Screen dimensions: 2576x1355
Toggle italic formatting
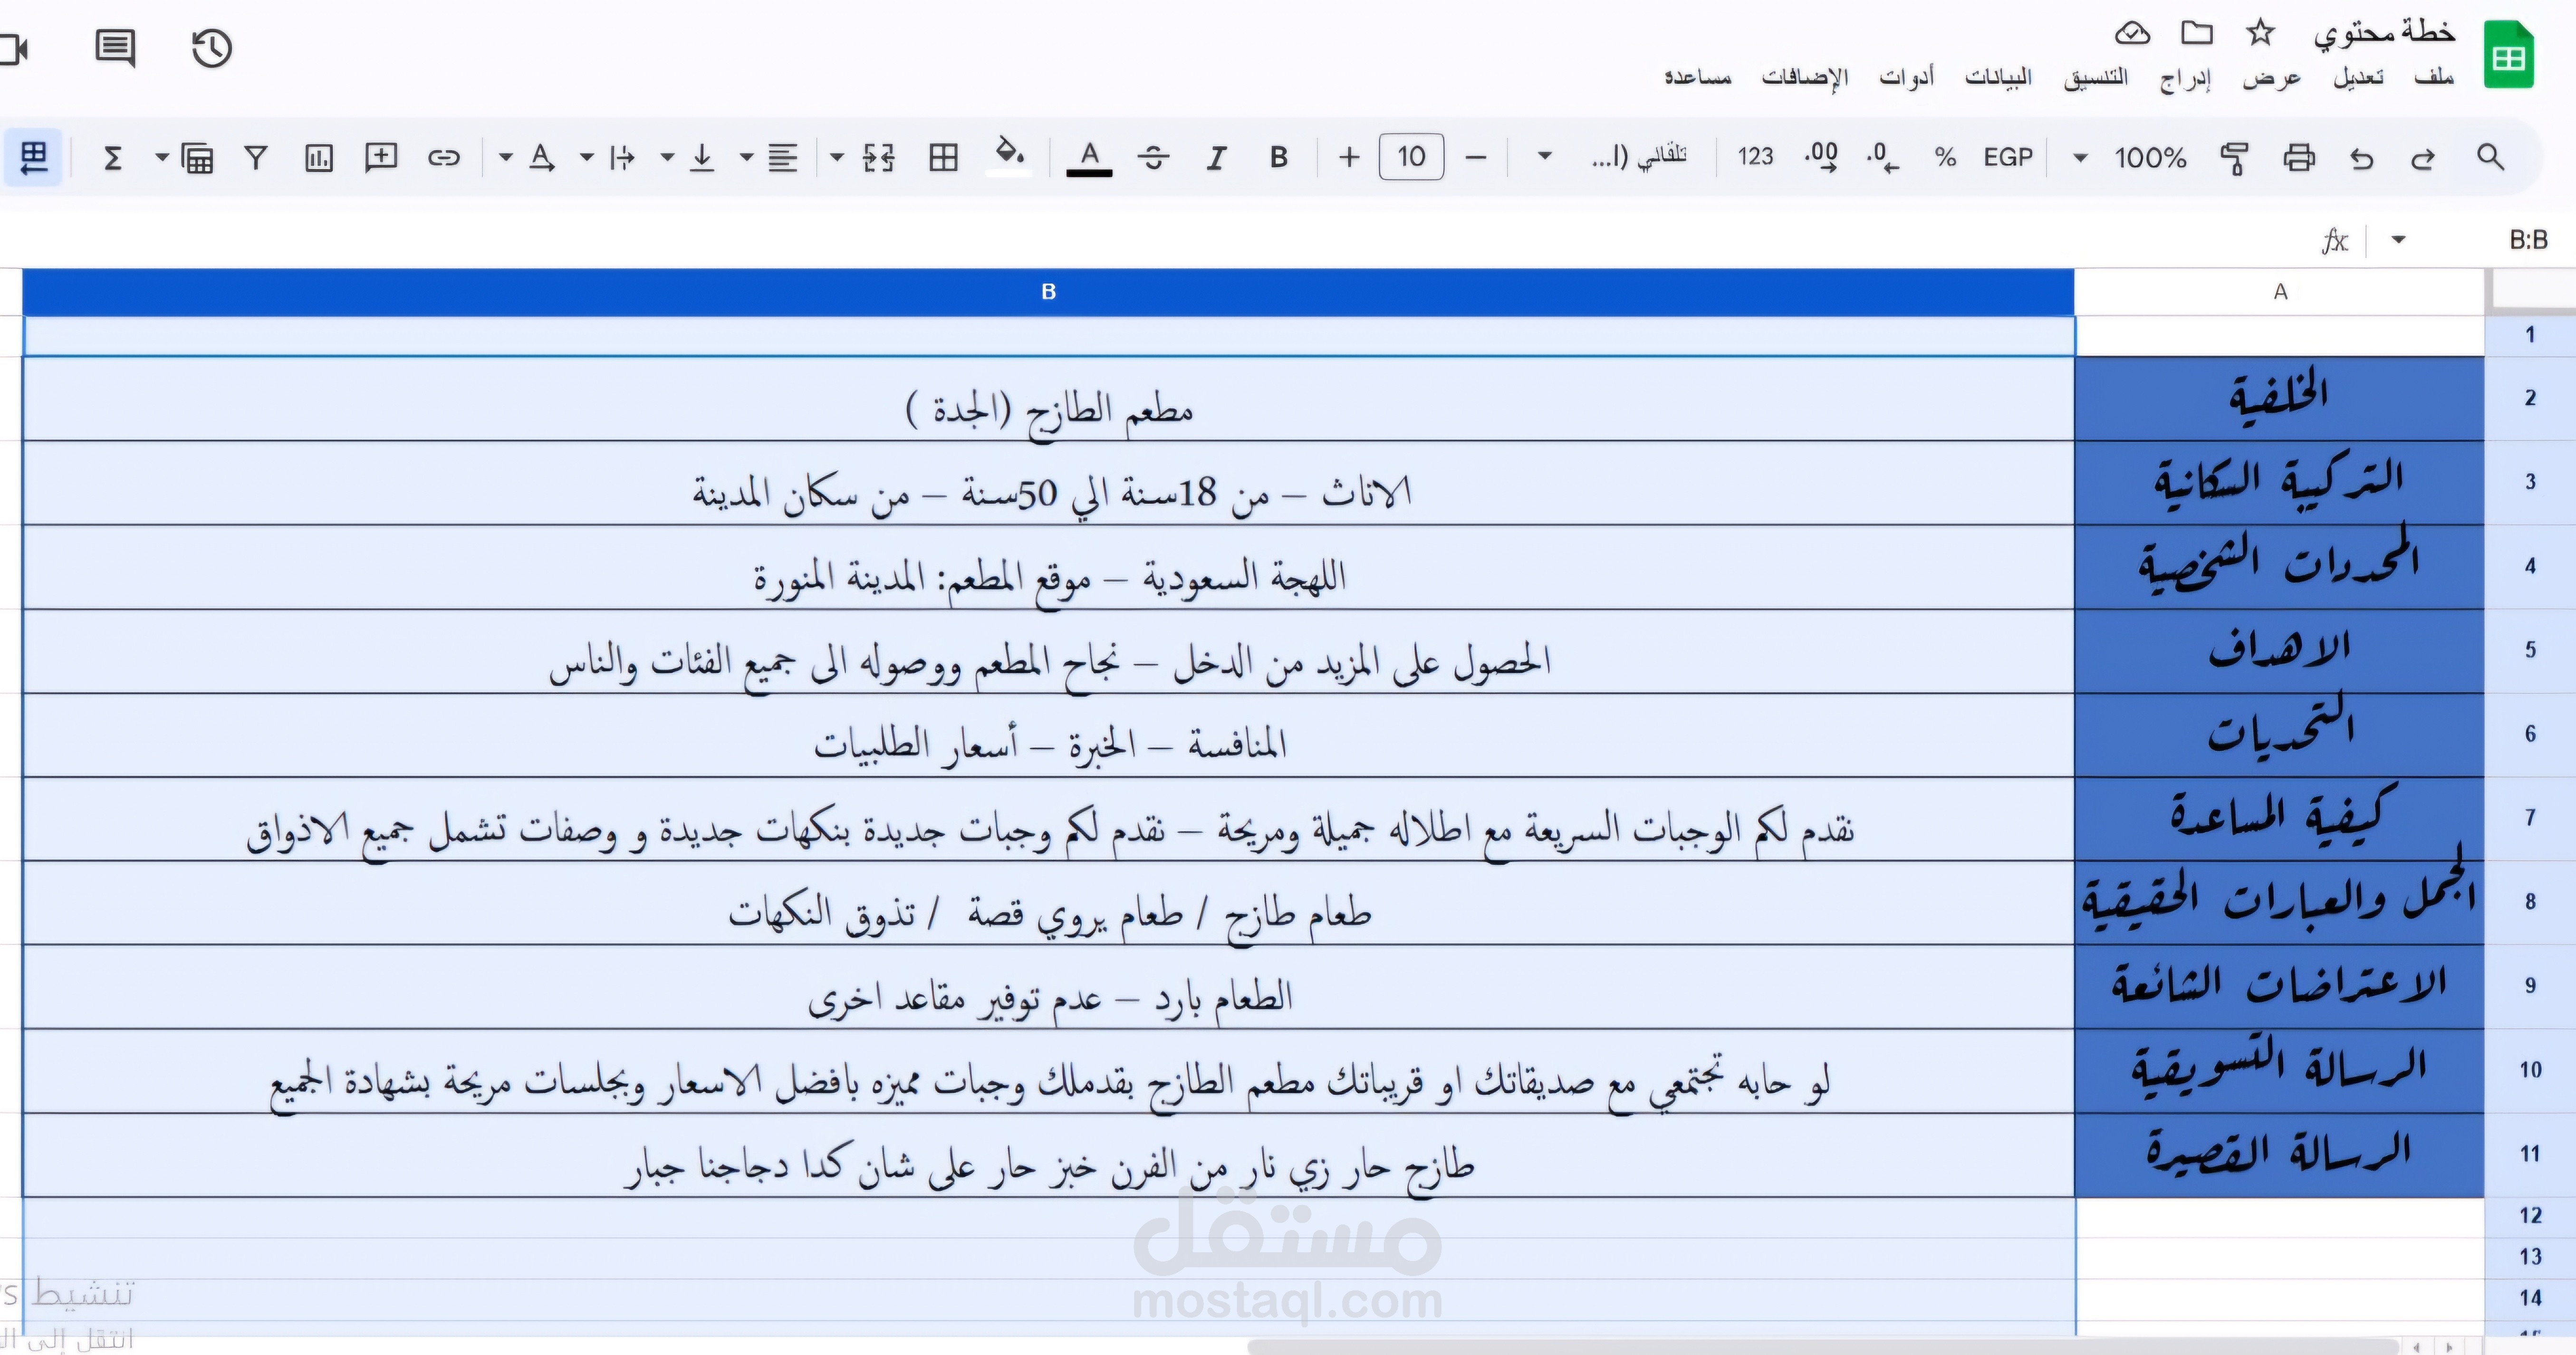pyautogui.click(x=1216, y=157)
